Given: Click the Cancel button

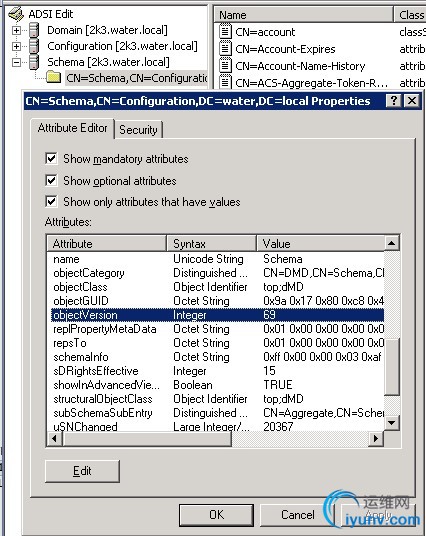Looking at the screenshot, I should tap(297, 514).
